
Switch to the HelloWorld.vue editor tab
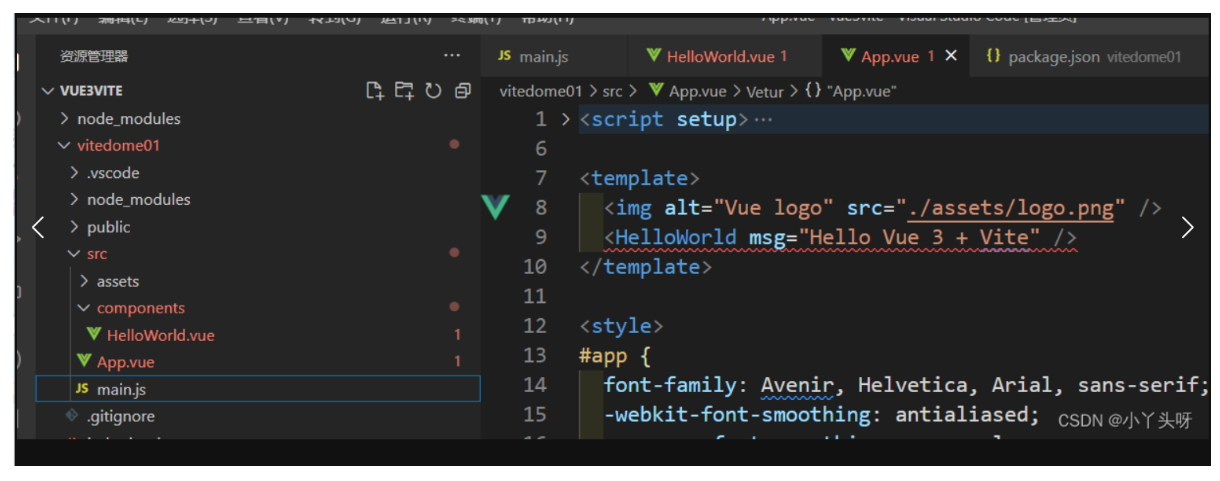(717, 57)
